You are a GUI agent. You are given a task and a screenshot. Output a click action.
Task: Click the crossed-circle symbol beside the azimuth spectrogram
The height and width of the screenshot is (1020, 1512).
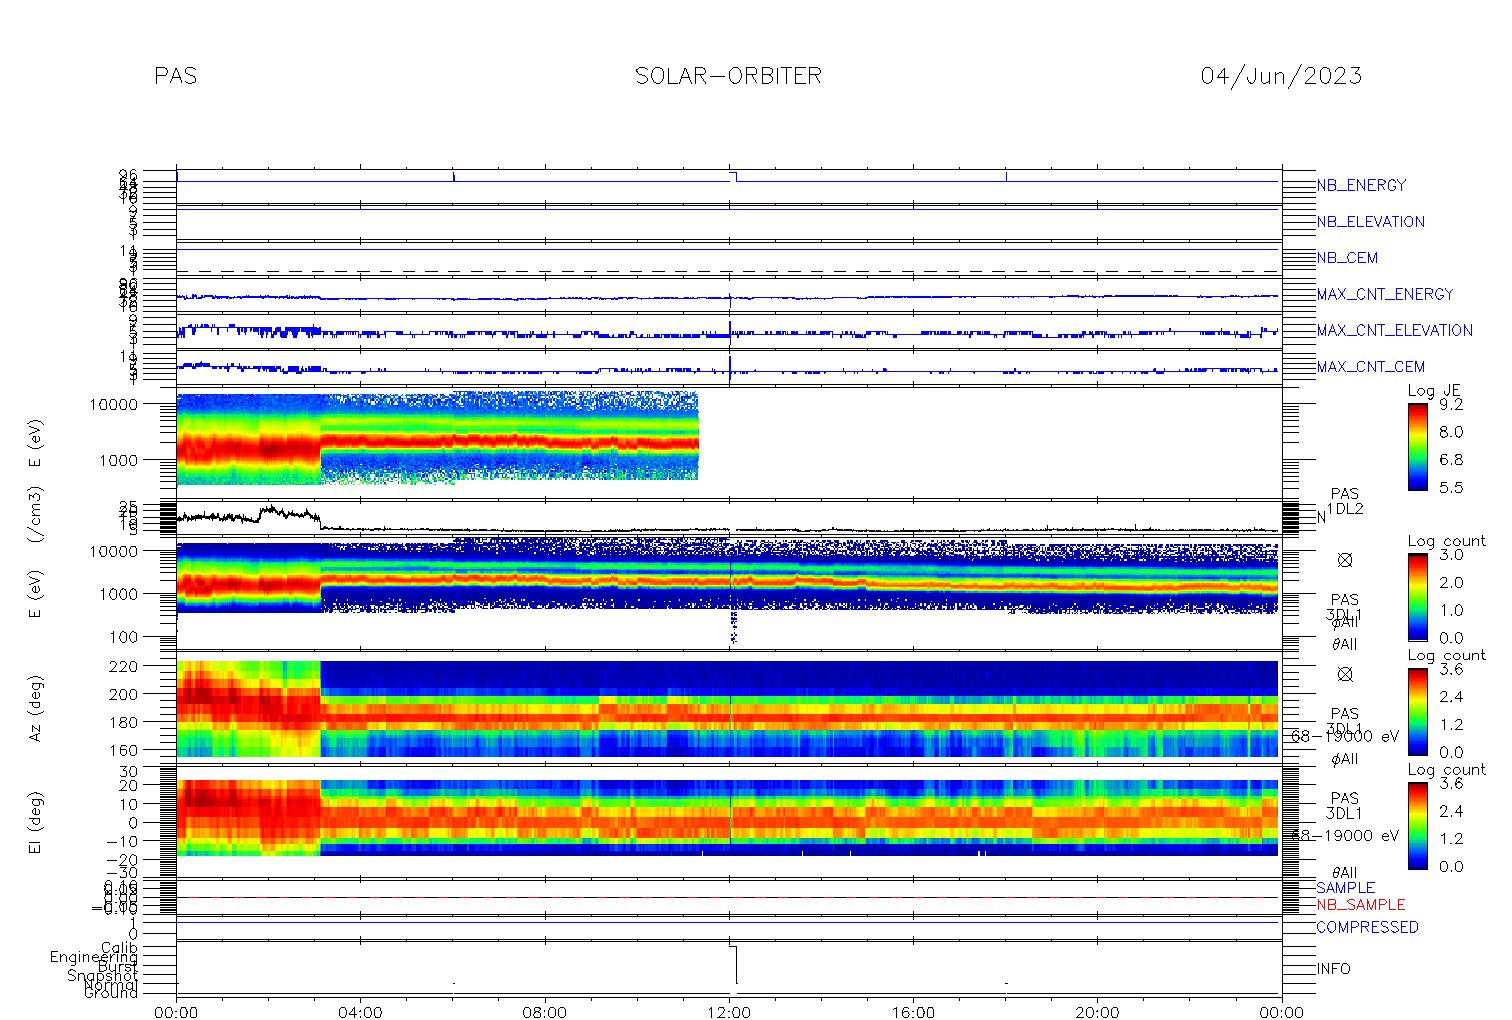pyautogui.click(x=1345, y=674)
